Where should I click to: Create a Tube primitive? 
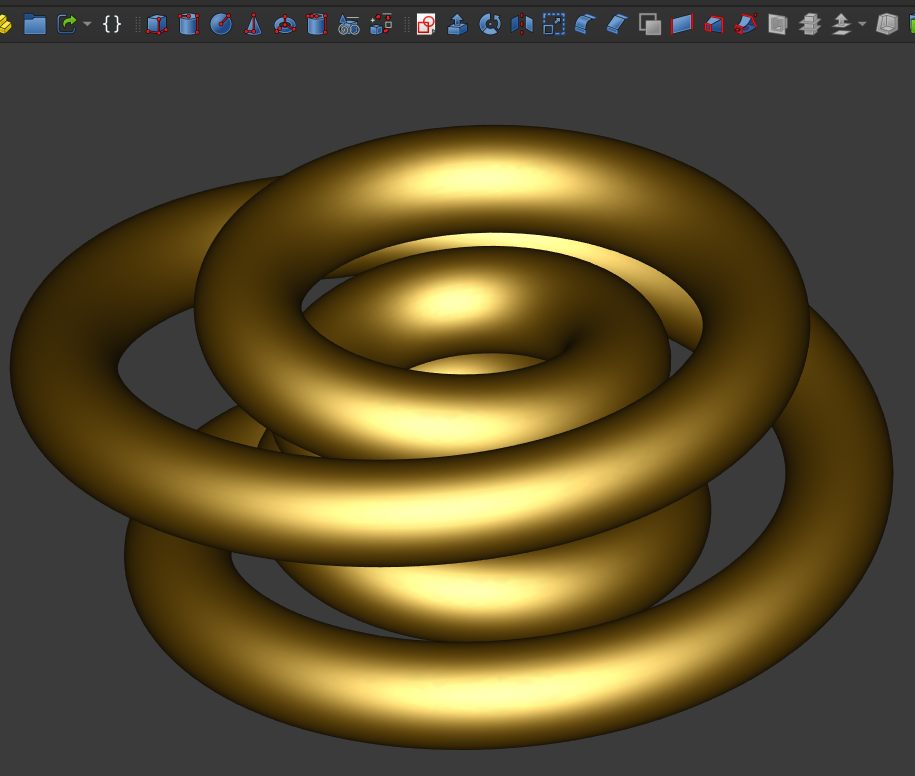[x=317, y=25]
